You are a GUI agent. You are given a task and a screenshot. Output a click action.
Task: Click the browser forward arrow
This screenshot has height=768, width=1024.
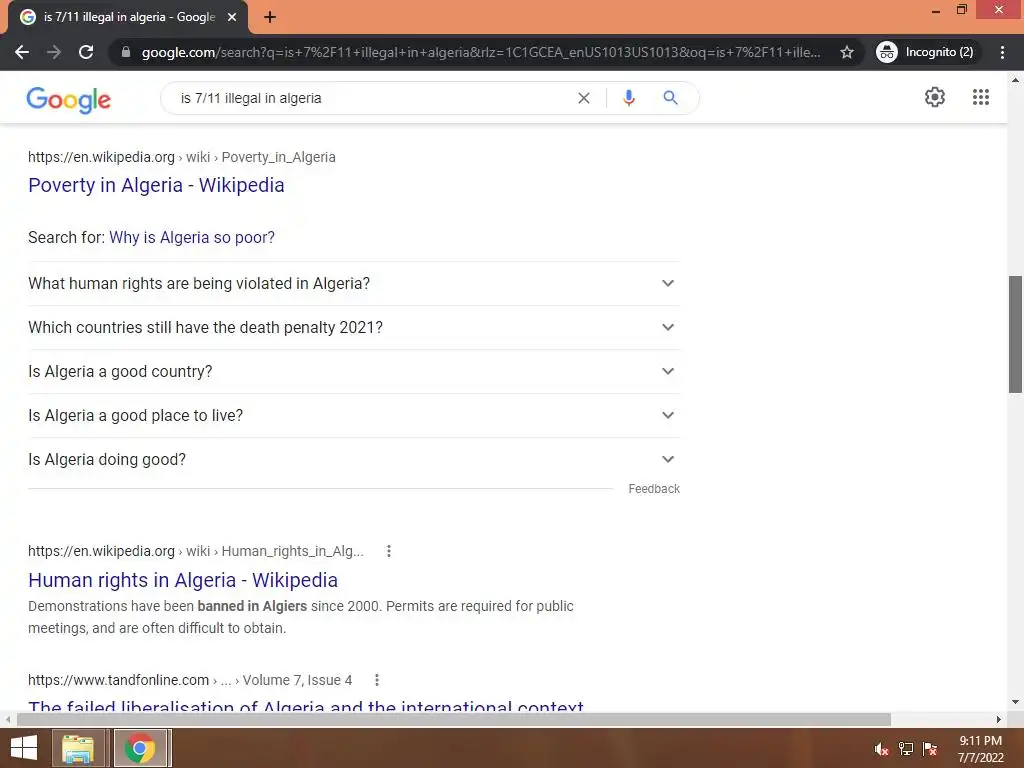click(x=54, y=52)
